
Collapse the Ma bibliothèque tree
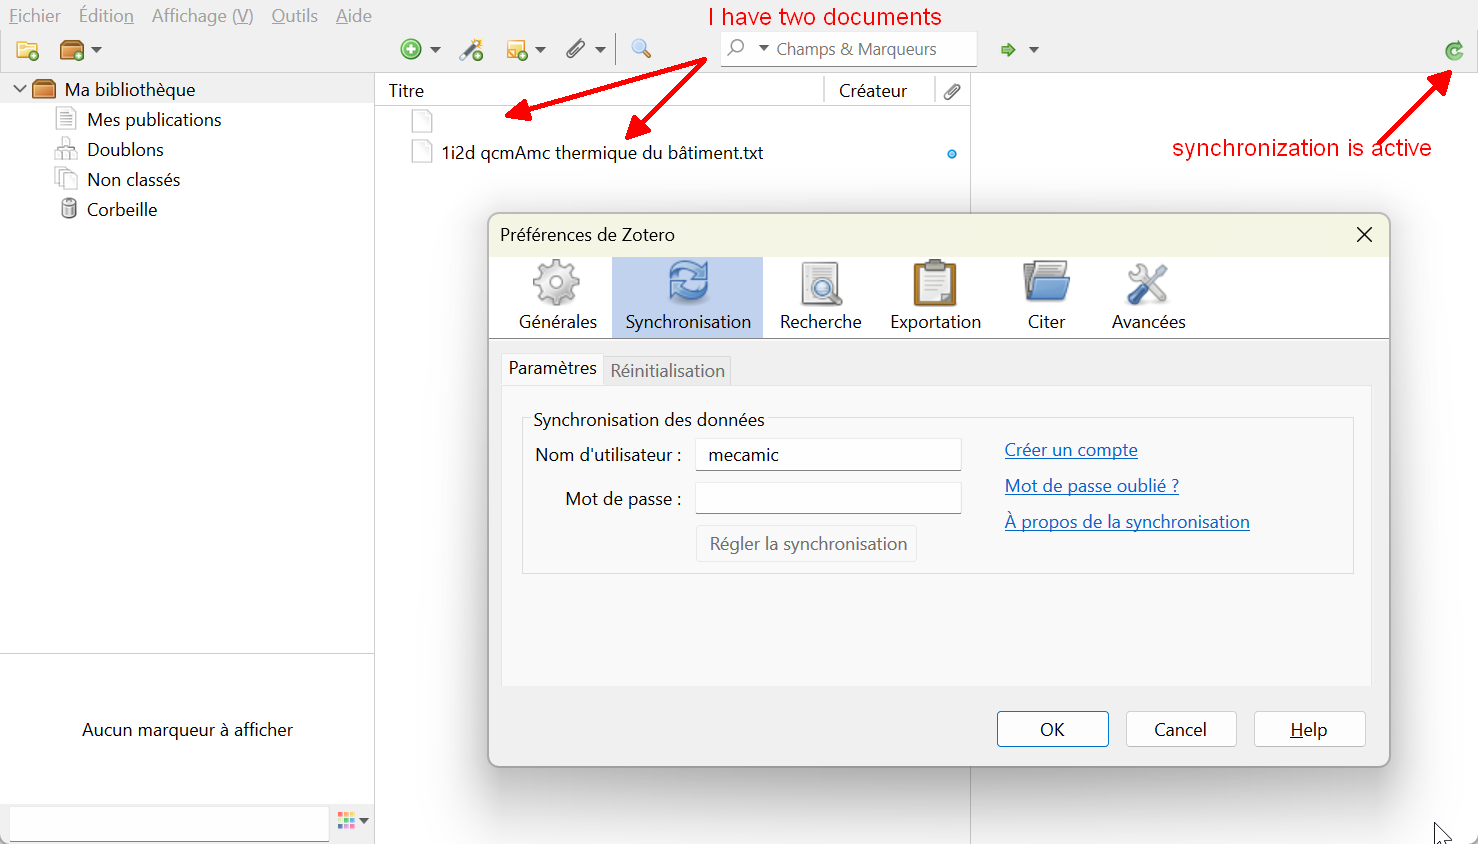(19, 89)
